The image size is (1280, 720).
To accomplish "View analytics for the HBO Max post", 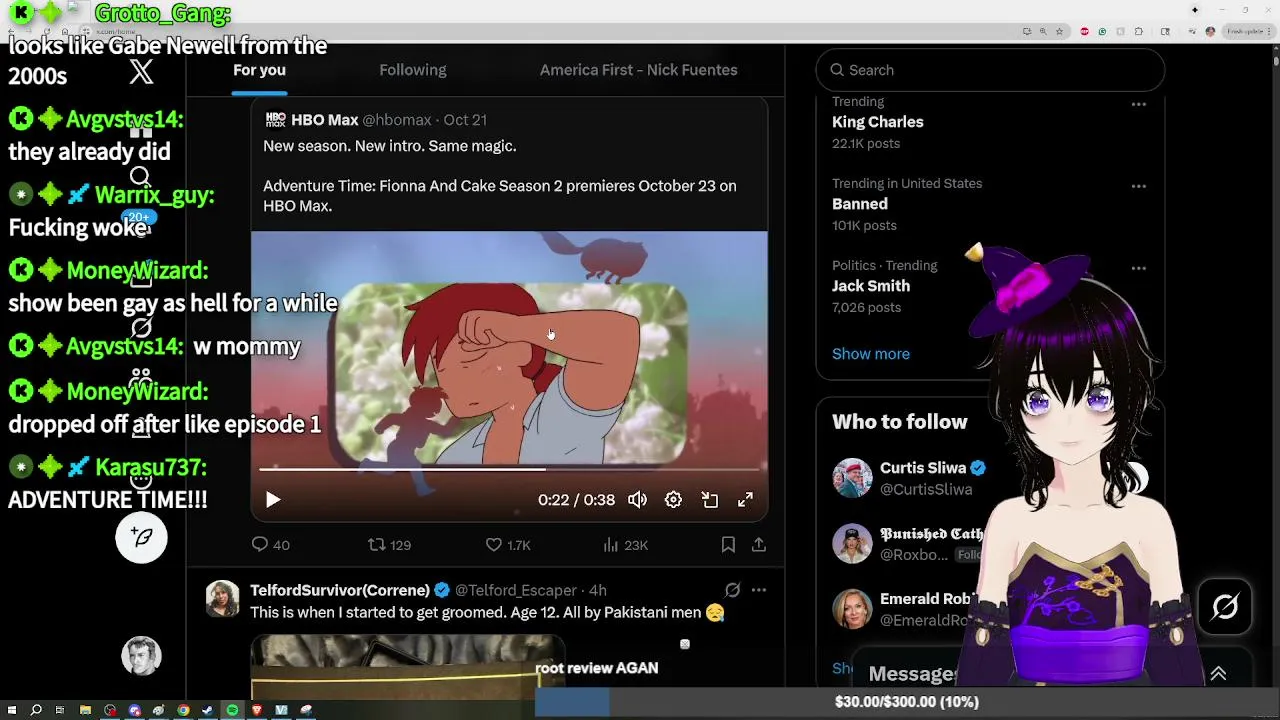I will (625, 545).
